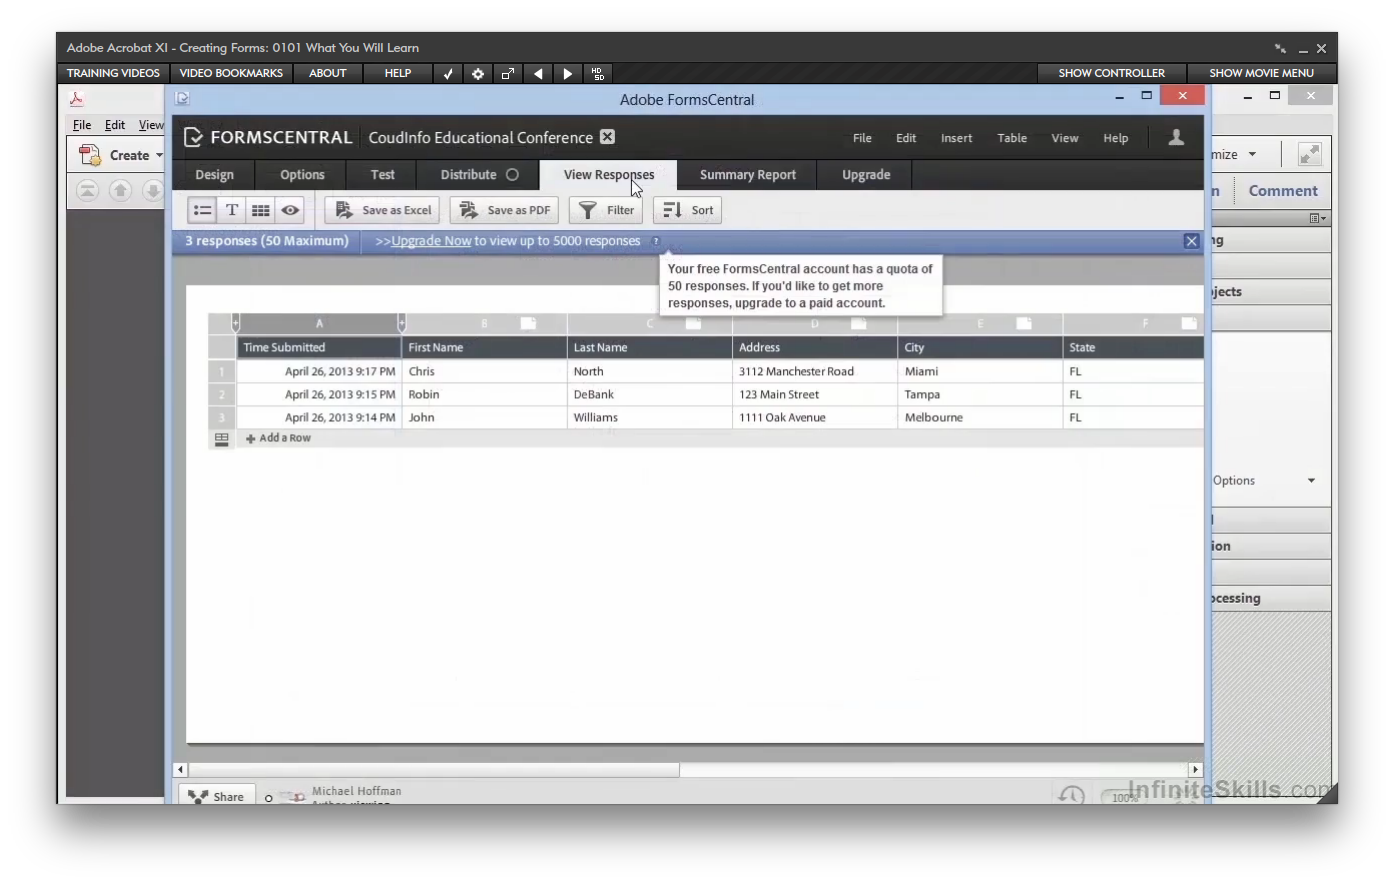Toggle the fullscreen video icon
The width and height of the screenshot is (1394, 884).
point(508,73)
